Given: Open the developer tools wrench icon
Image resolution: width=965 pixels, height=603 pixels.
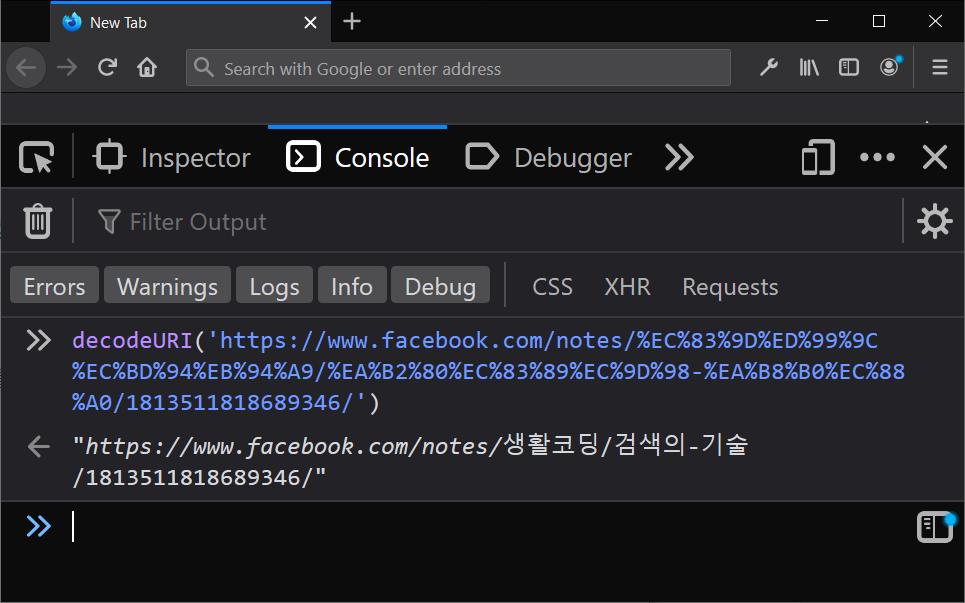Looking at the screenshot, I should pyautogui.click(x=769, y=67).
